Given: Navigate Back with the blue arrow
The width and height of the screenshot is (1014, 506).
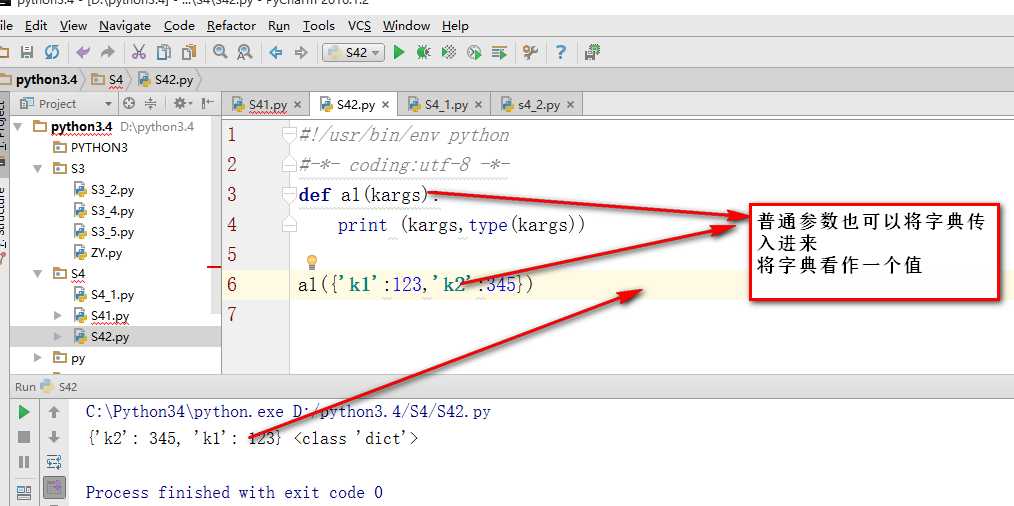Looking at the screenshot, I should [276, 52].
